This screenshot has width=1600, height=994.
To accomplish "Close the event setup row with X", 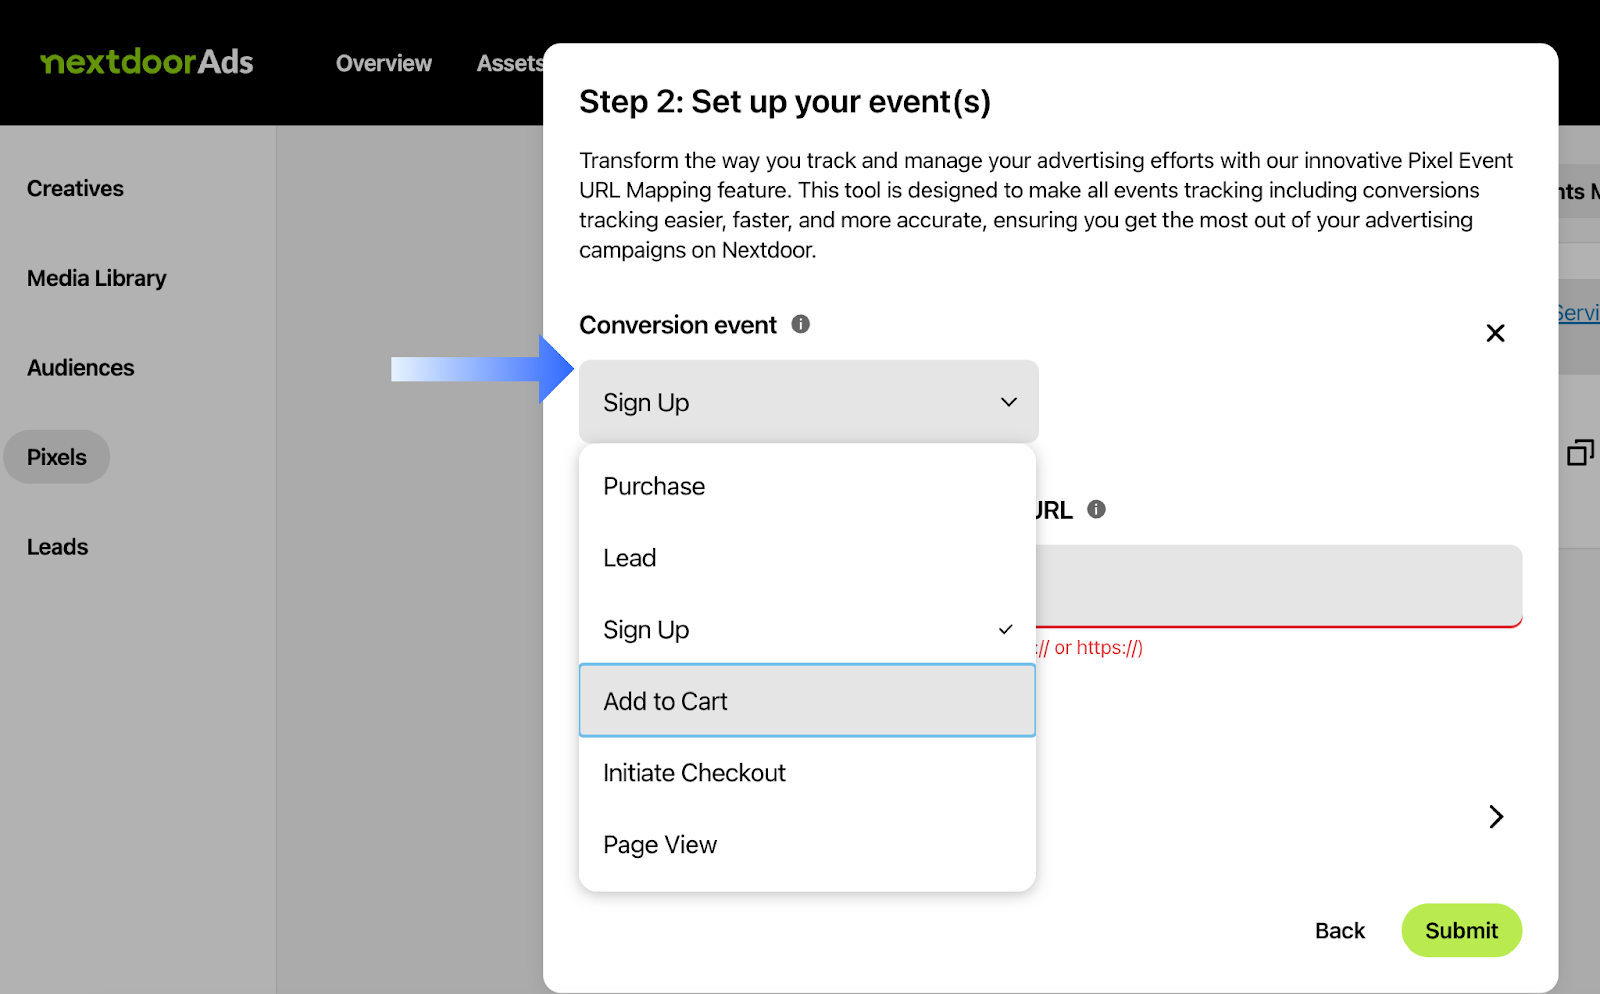I will point(1495,333).
